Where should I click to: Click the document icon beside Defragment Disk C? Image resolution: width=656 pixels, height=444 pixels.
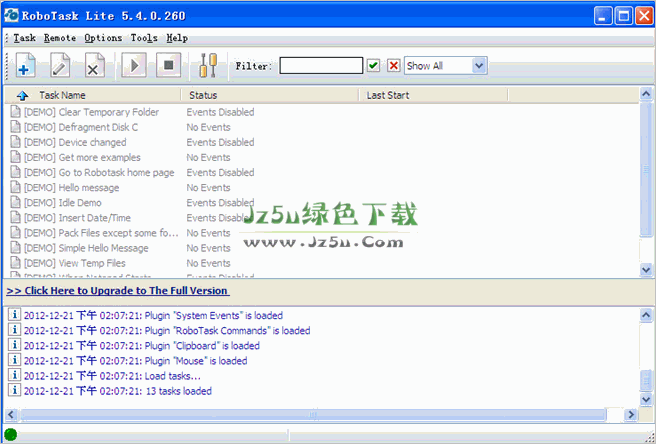click(x=15, y=127)
